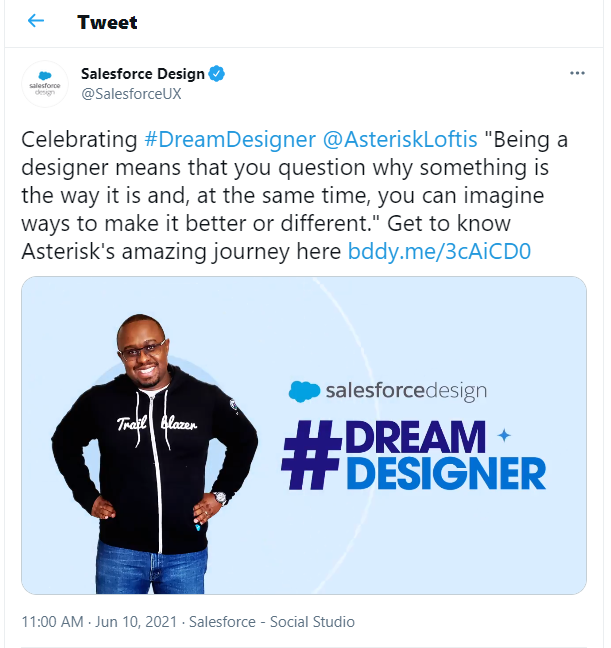Open the #DreamDesigner hashtag in tweet text

click(230, 139)
